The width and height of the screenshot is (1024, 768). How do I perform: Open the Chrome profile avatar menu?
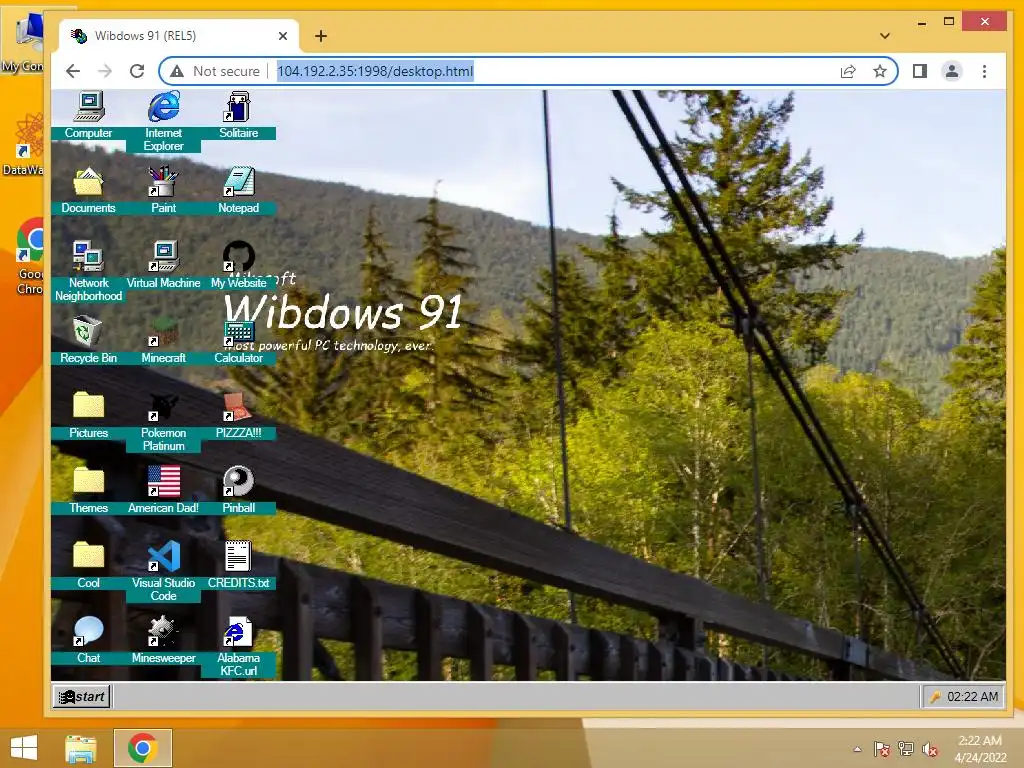click(952, 71)
